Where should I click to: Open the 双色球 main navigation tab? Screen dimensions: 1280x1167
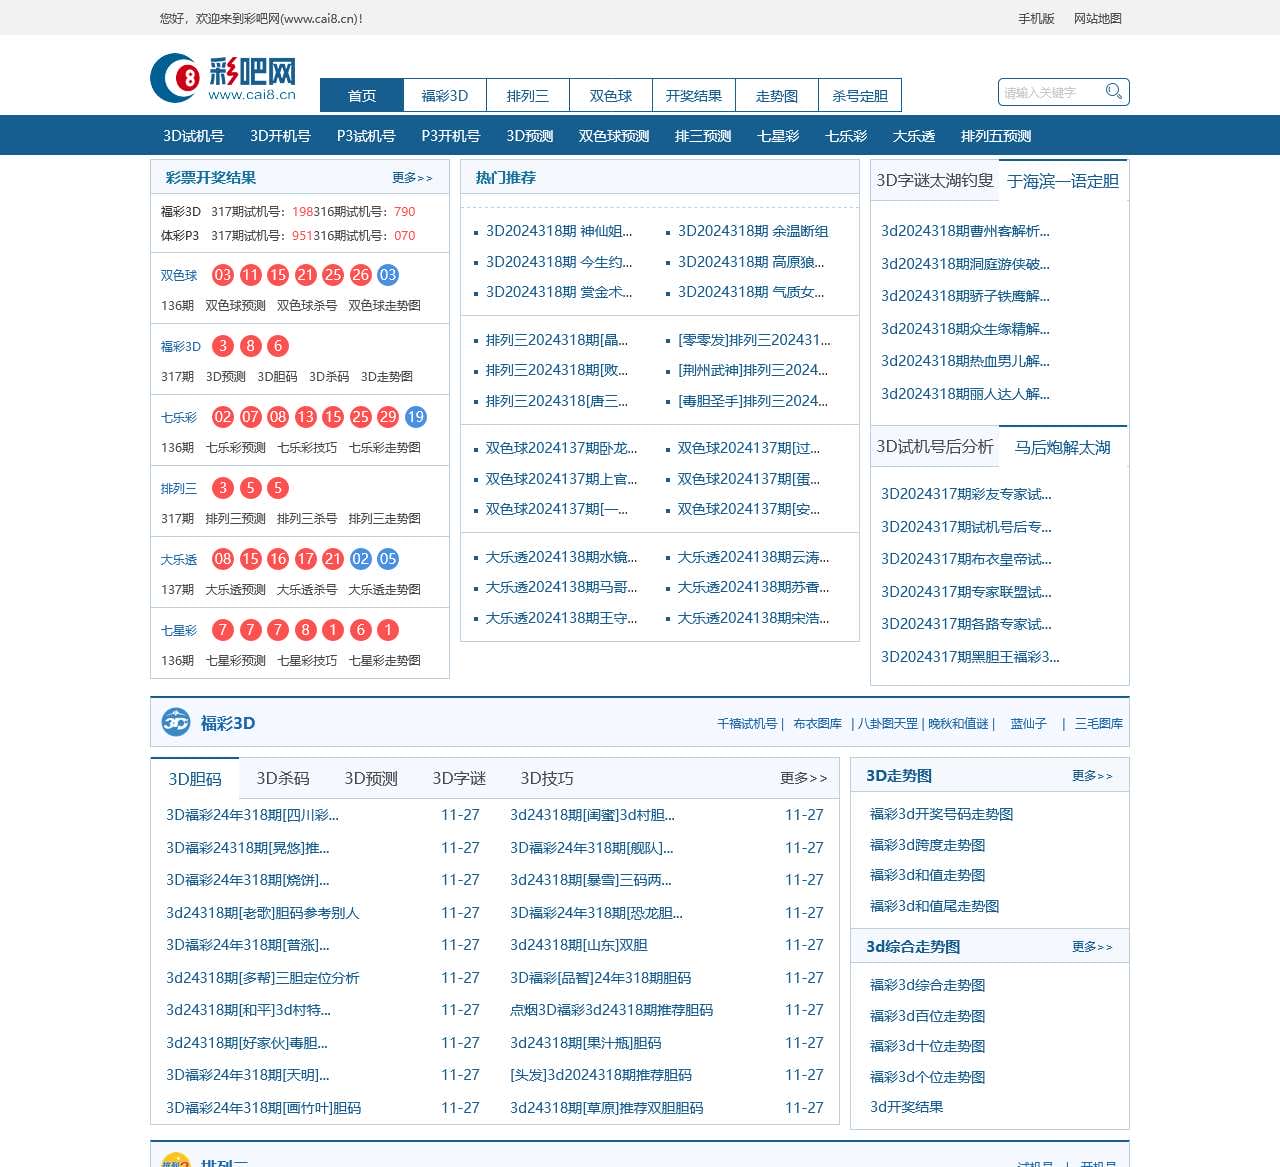[610, 95]
